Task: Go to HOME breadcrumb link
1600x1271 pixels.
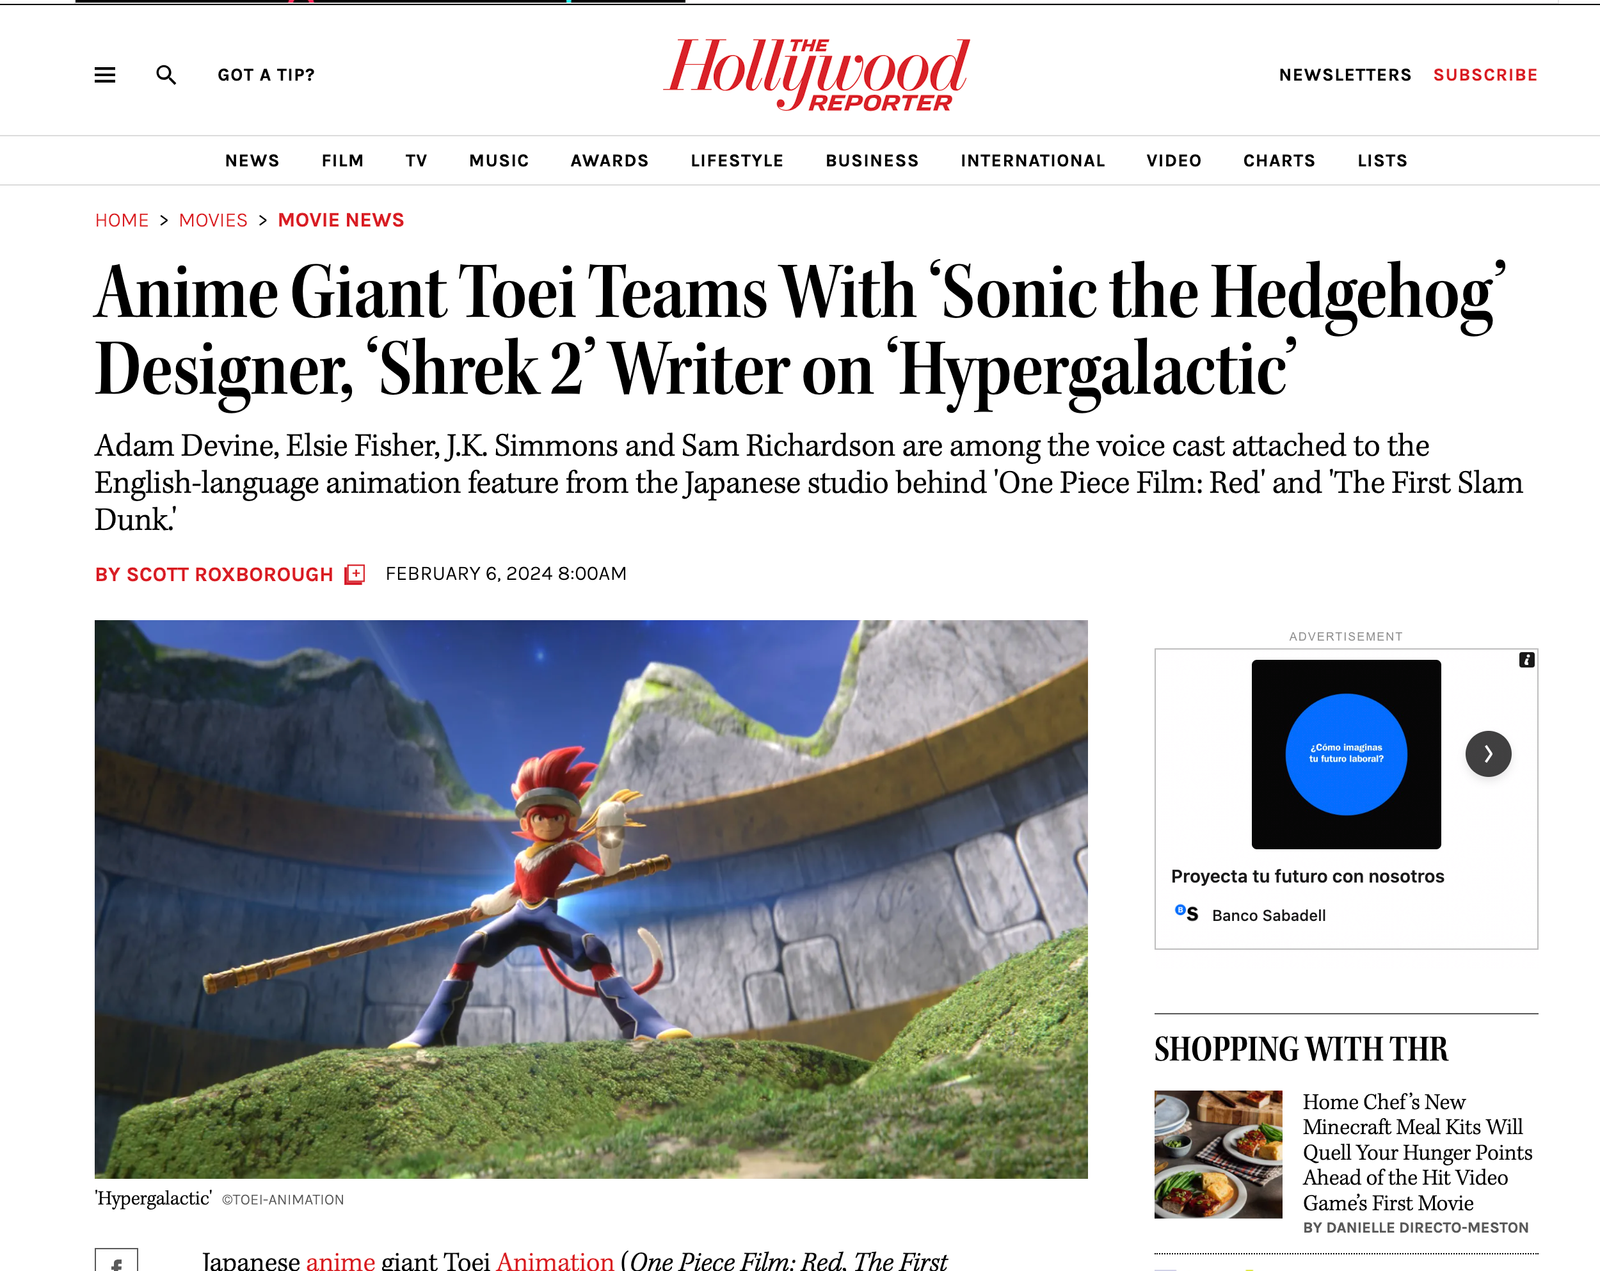Action: pos(122,220)
